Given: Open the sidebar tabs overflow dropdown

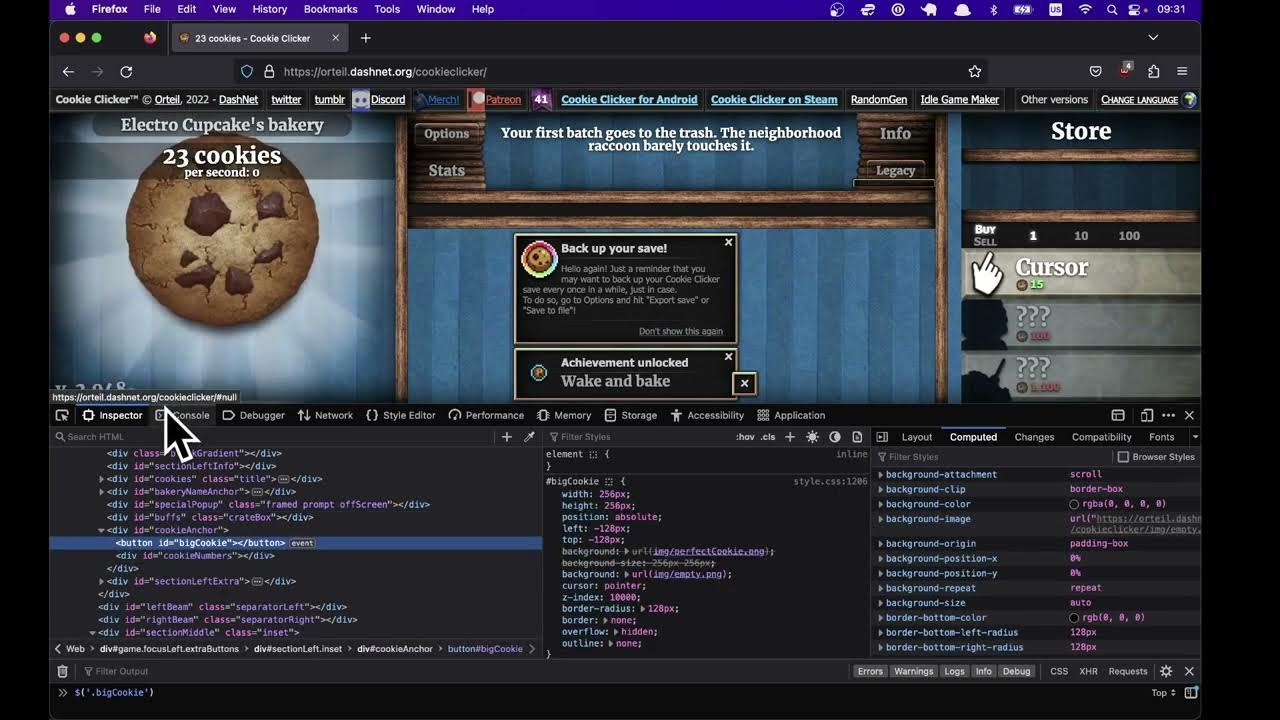Looking at the screenshot, I should [1194, 437].
